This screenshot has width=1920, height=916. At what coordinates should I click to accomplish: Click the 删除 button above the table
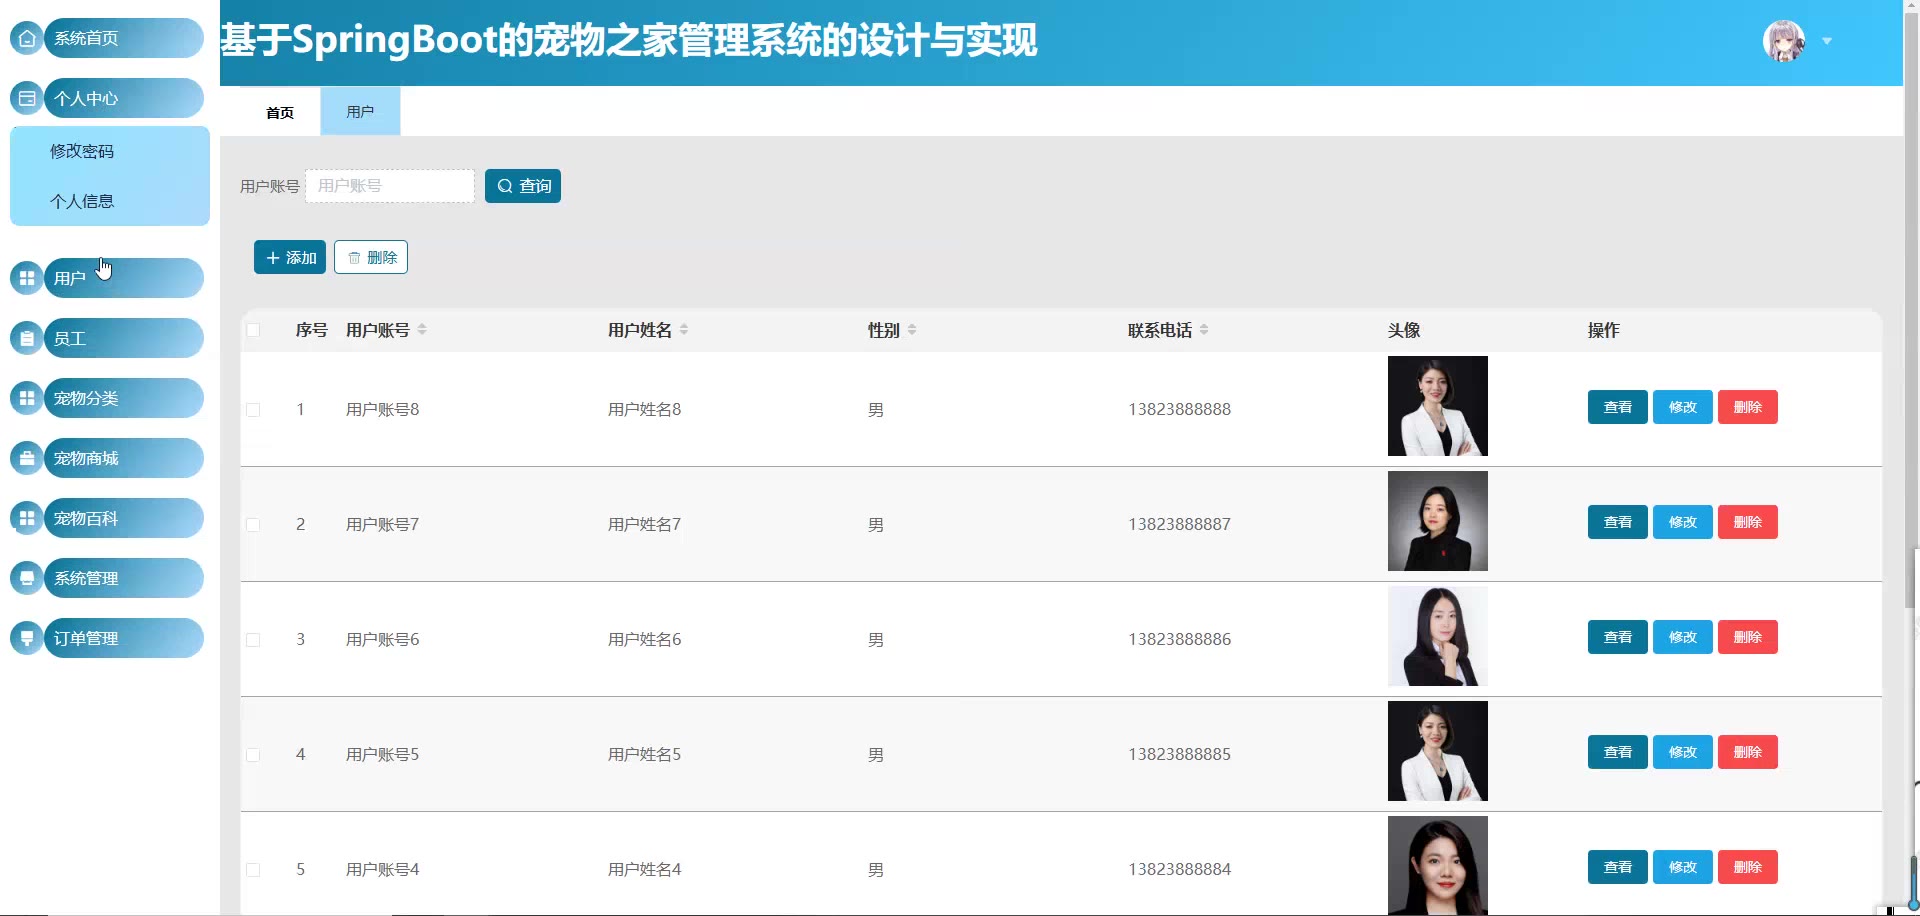click(371, 257)
